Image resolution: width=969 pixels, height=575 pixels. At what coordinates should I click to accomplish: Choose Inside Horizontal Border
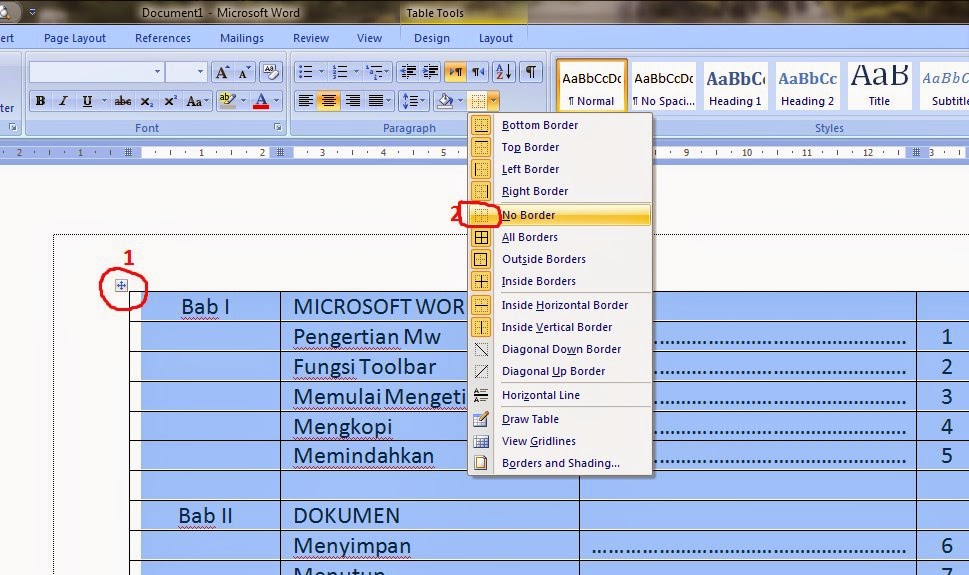pyautogui.click(x=560, y=305)
